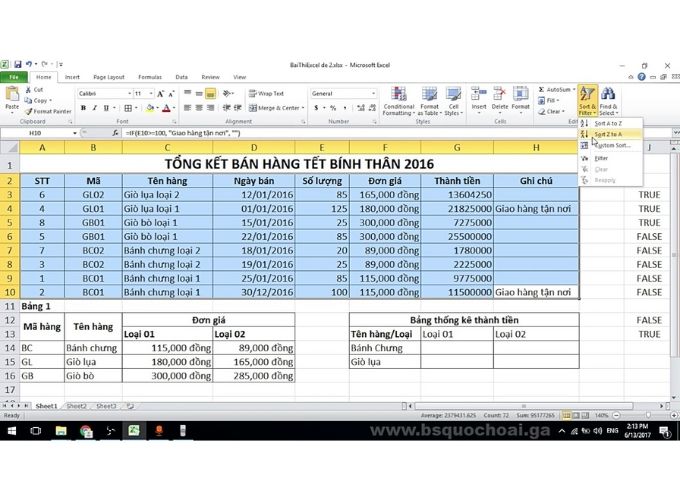Open the Borders button
Screen dimensions: 680x500
click(x=128, y=108)
